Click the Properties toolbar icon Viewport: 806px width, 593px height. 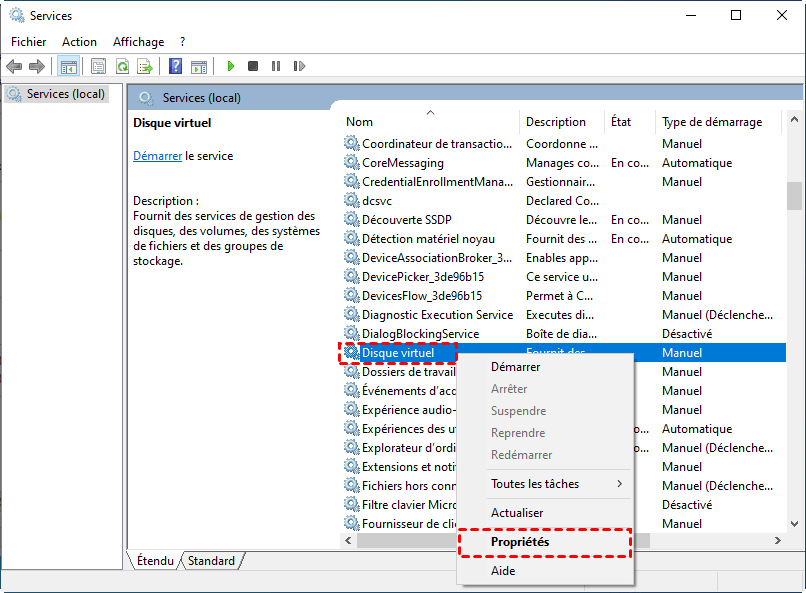[x=98, y=66]
